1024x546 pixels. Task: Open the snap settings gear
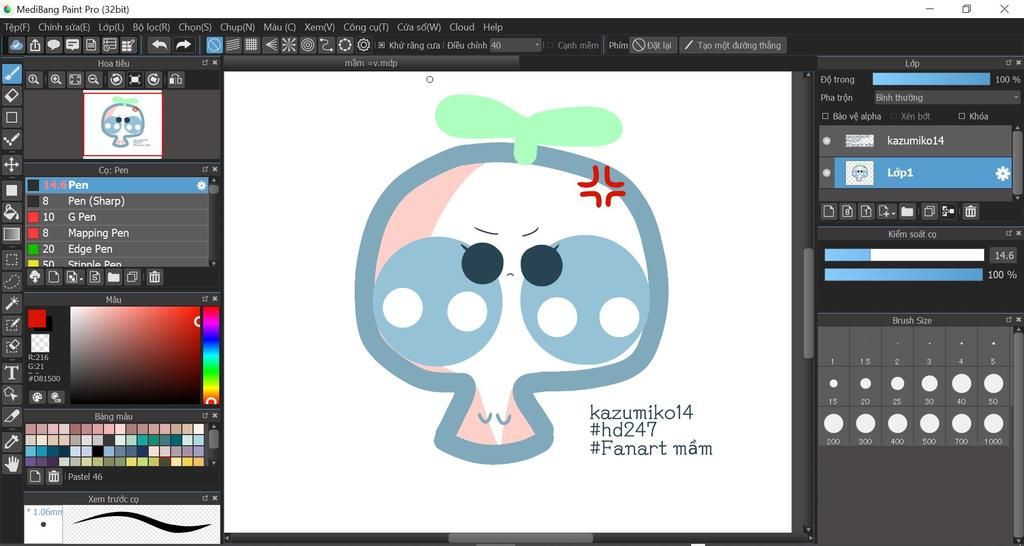[x=364, y=45]
